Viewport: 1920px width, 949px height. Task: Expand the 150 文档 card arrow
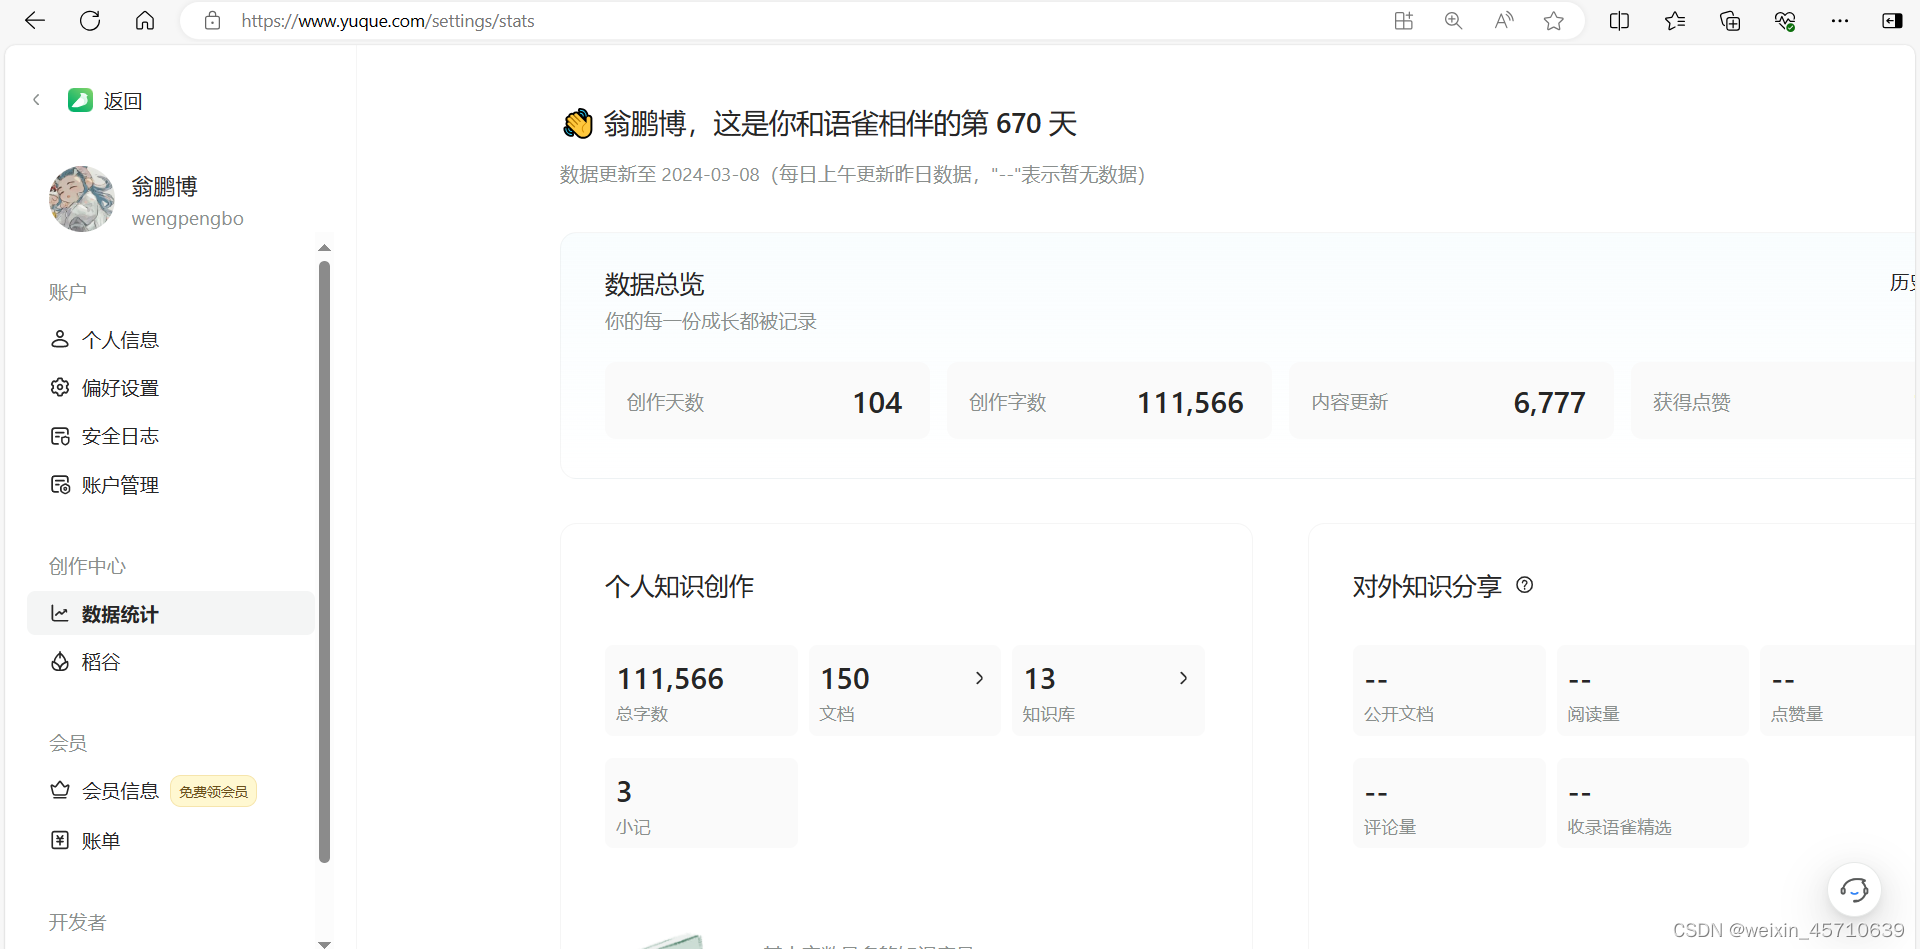point(979,678)
